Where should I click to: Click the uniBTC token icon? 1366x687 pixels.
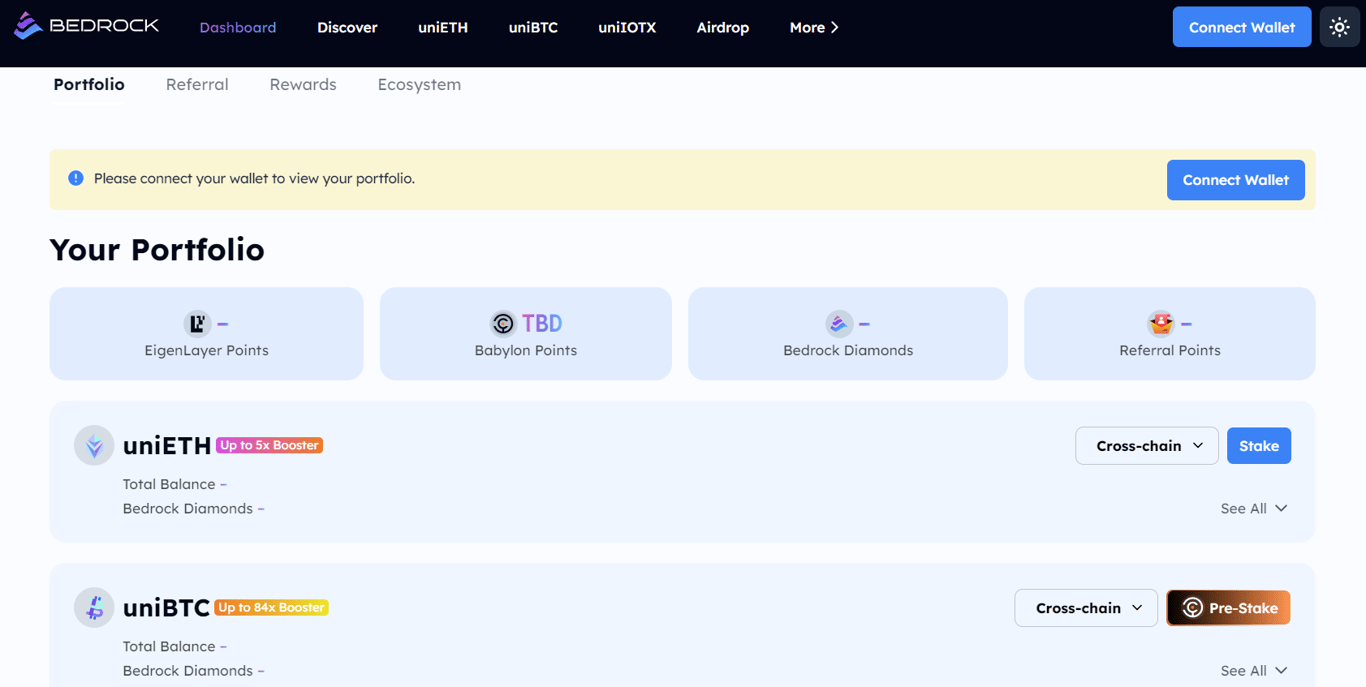tap(94, 608)
